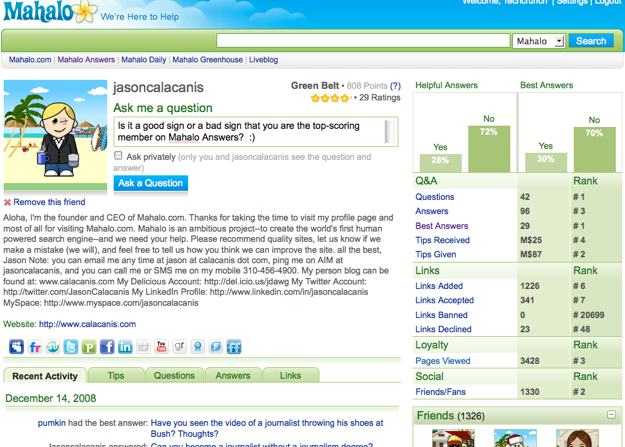Open the Links Banned stat link

tap(441, 315)
